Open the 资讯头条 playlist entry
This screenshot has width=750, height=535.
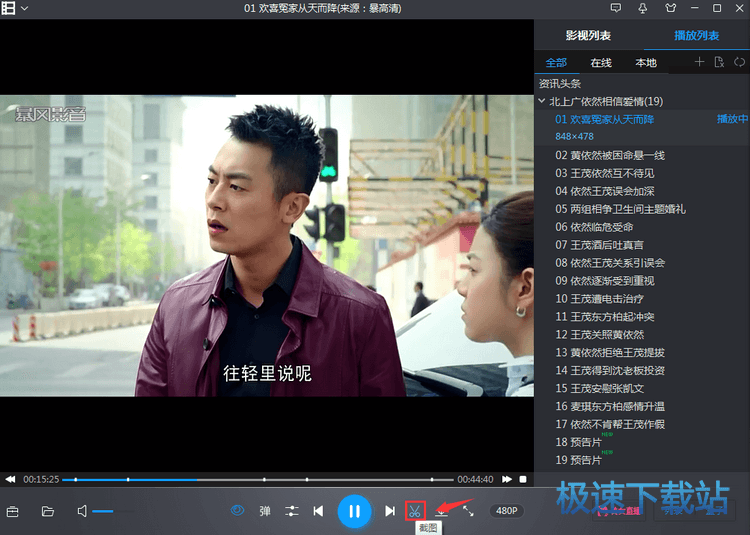[560, 84]
